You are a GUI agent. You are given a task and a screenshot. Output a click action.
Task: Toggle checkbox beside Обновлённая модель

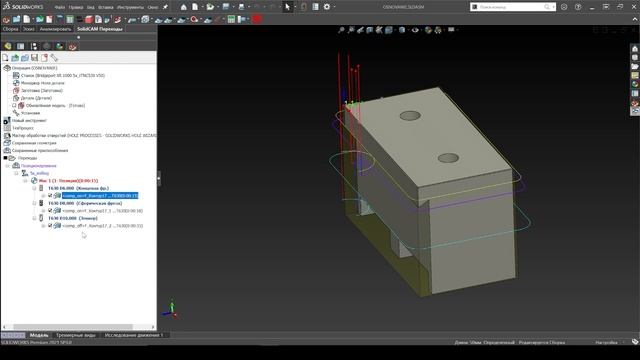click(14, 106)
